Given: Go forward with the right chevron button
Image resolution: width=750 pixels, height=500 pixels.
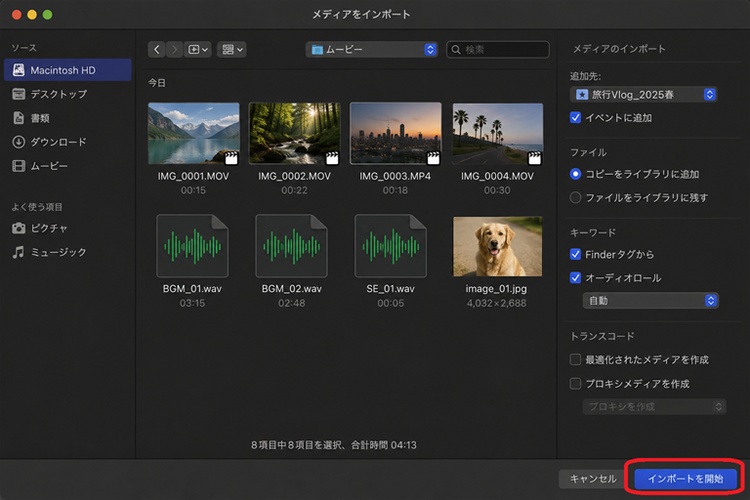Looking at the screenshot, I should (175, 49).
